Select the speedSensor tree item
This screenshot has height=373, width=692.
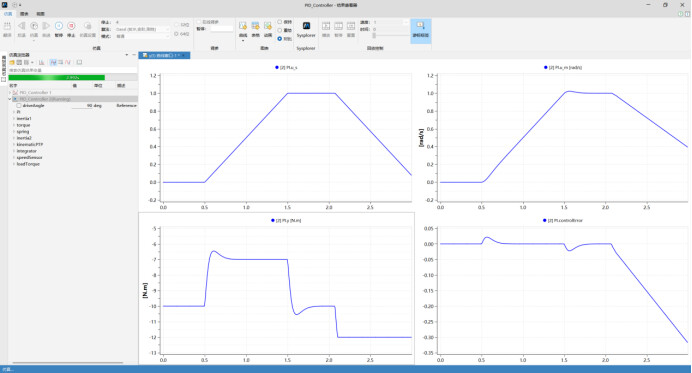click(x=30, y=158)
